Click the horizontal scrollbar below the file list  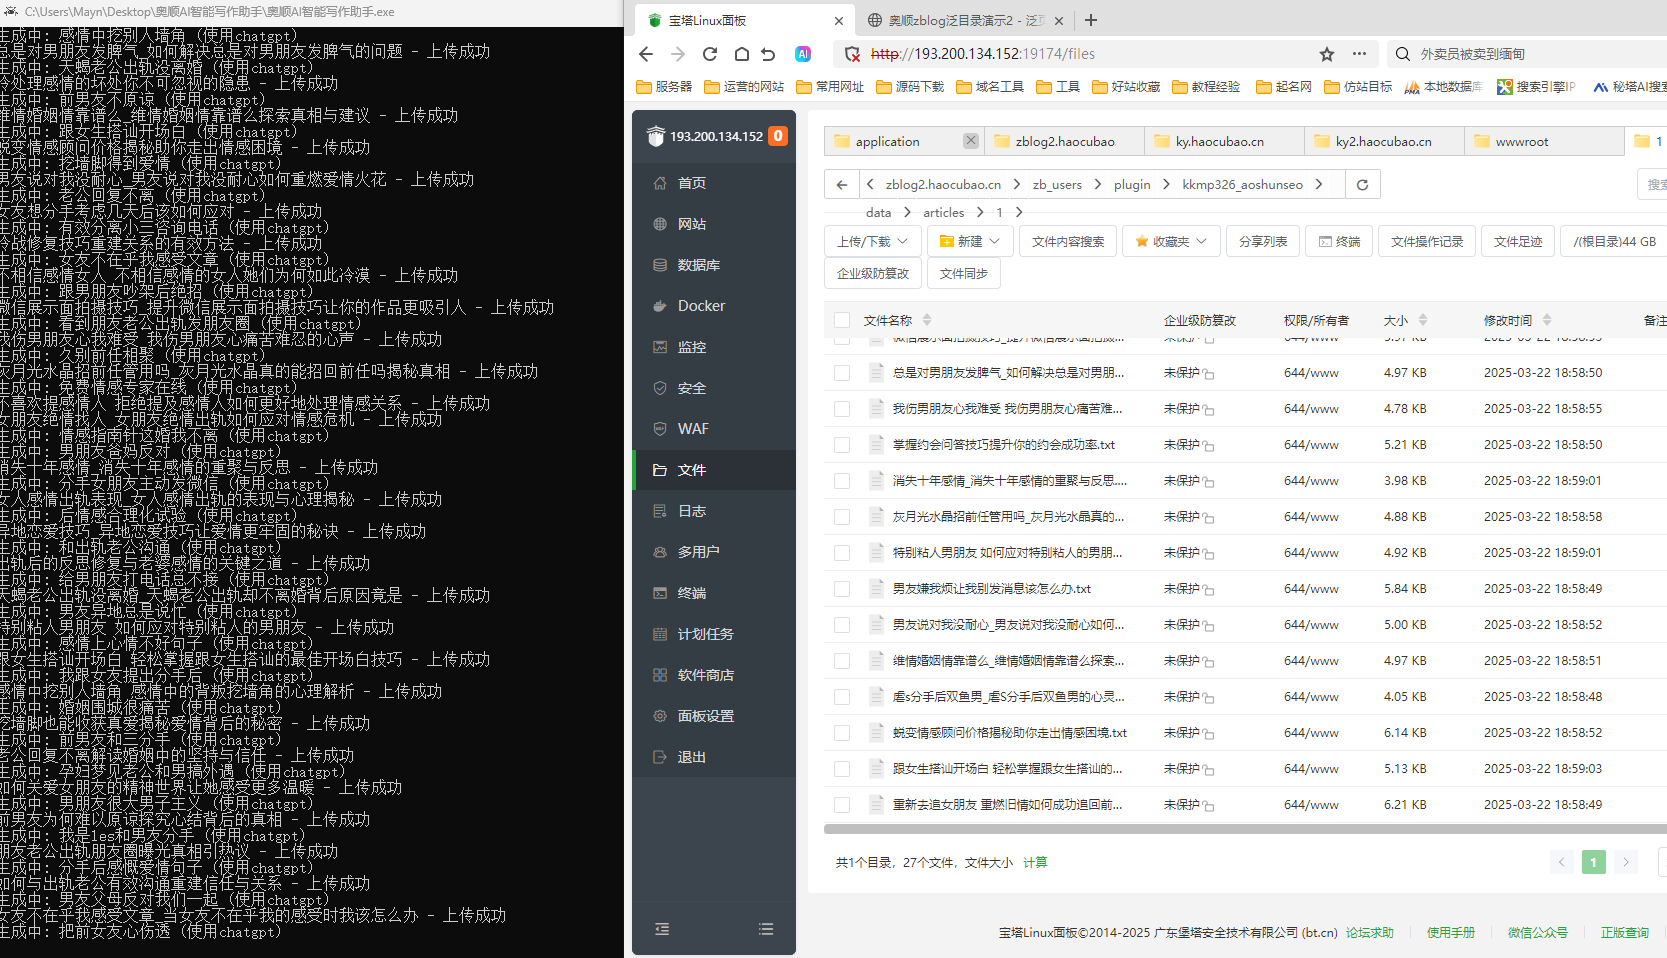1245,829
